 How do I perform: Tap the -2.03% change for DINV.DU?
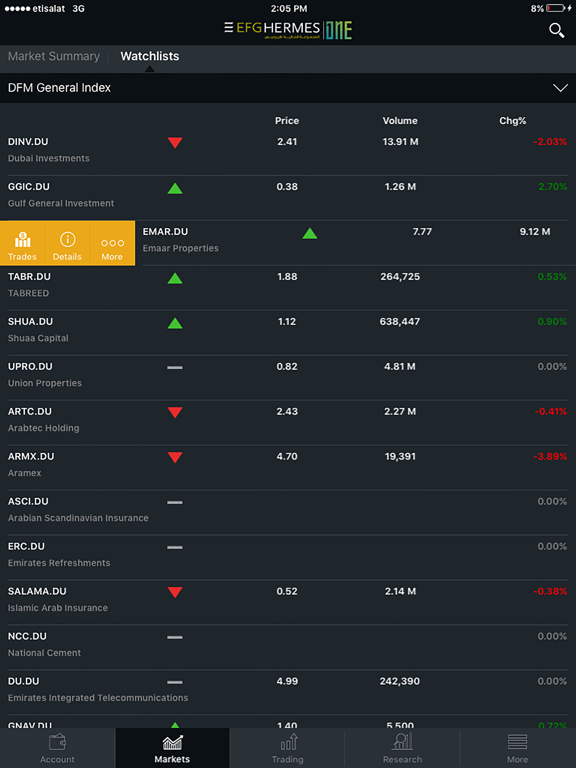(550, 142)
